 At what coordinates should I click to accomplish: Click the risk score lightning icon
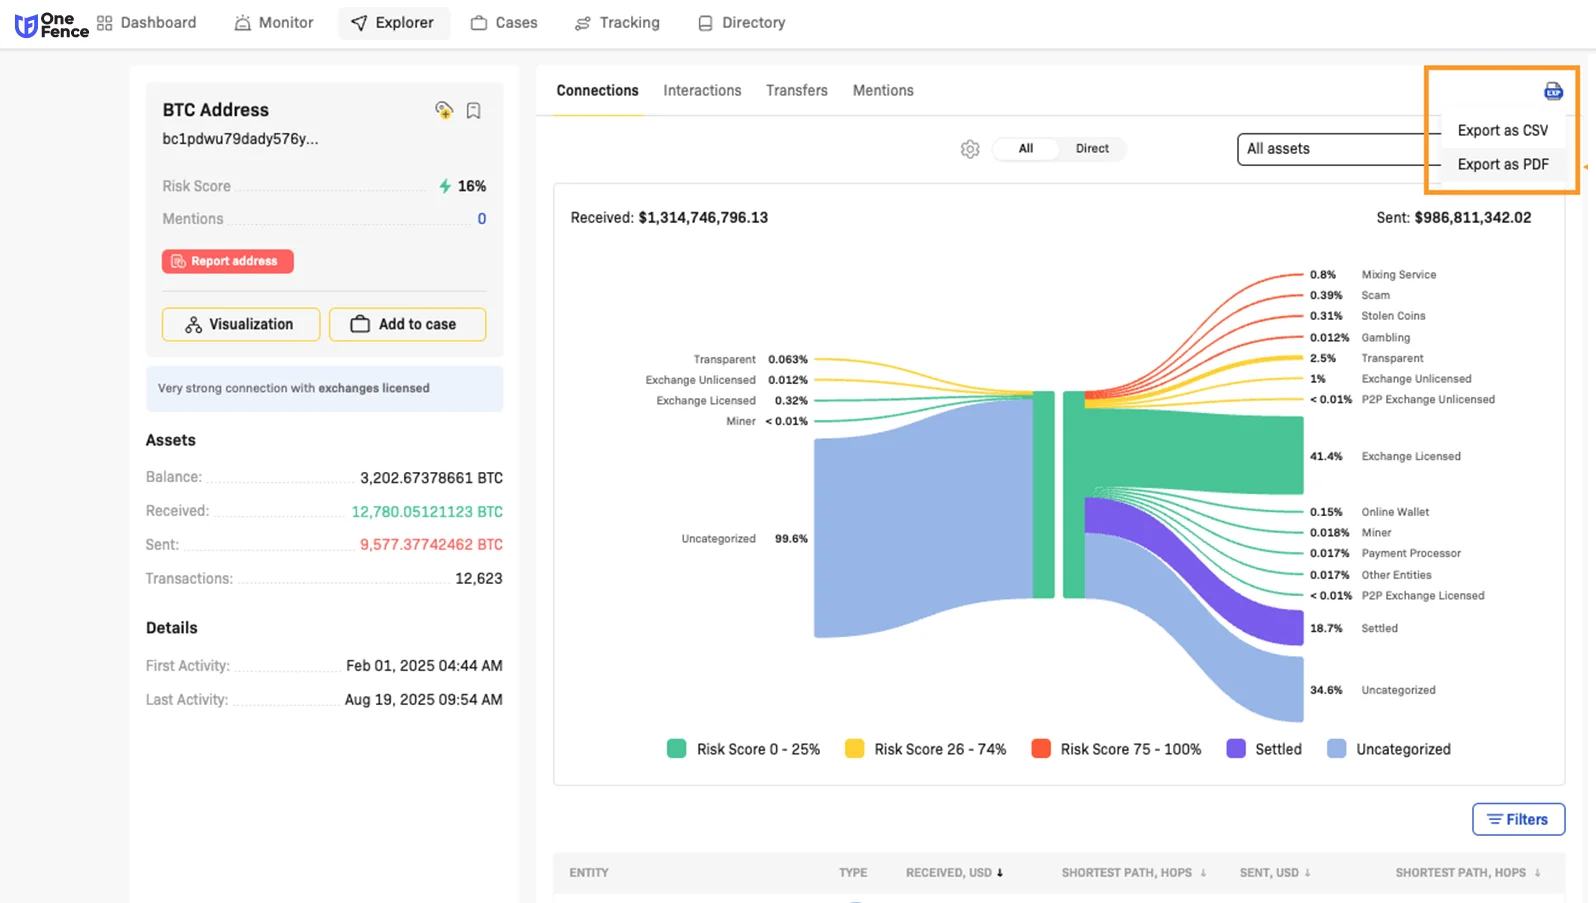pyautogui.click(x=445, y=186)
